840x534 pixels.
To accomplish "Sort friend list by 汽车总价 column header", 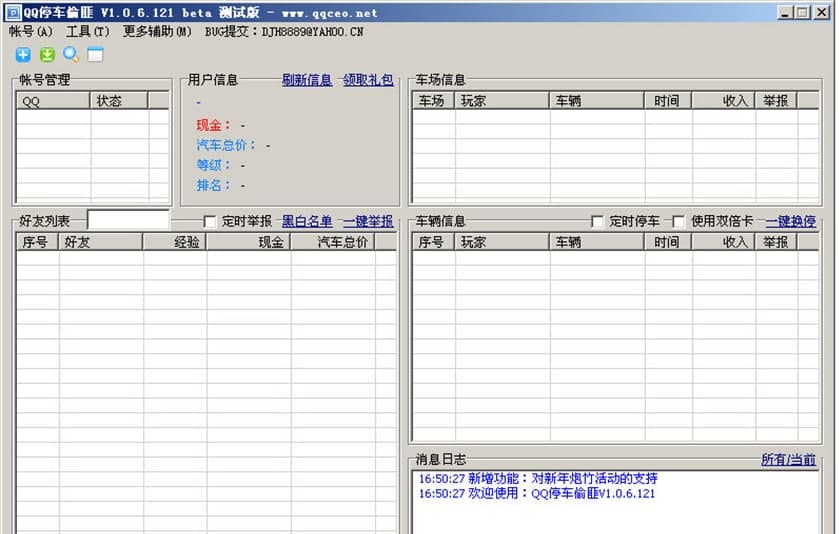I will coord(333,242).
